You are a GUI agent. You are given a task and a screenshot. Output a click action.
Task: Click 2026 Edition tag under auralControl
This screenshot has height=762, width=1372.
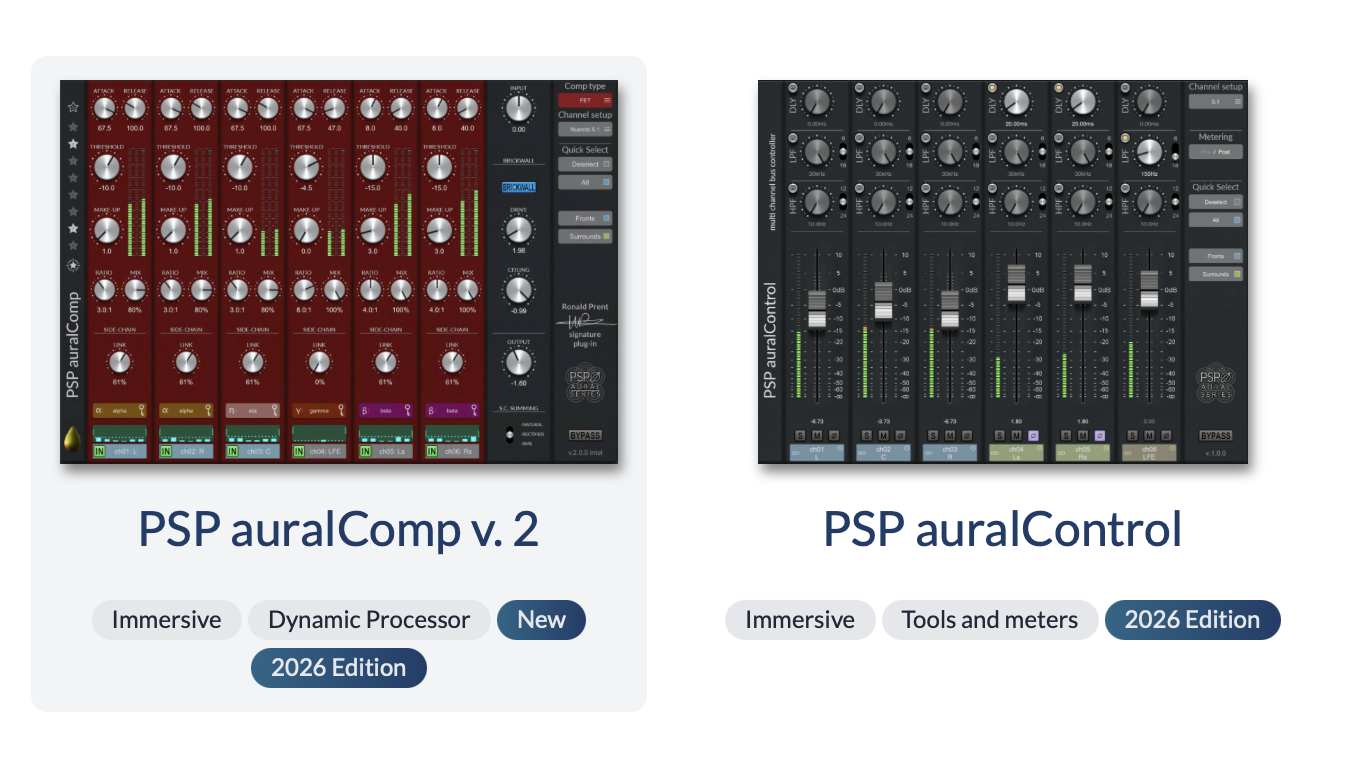pyautogui.click(x=1192, y=620)
